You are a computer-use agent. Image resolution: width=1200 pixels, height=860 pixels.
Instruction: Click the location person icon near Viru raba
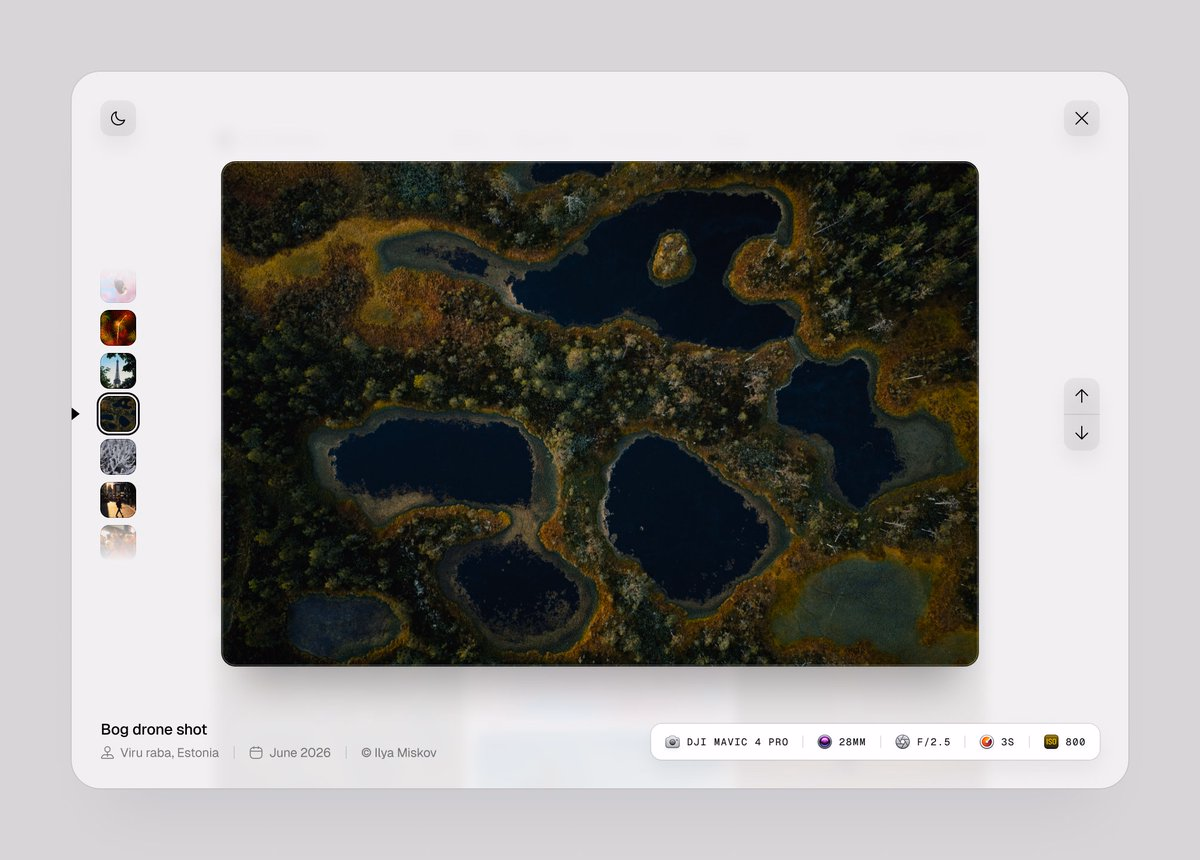click(x=107, y=753)
